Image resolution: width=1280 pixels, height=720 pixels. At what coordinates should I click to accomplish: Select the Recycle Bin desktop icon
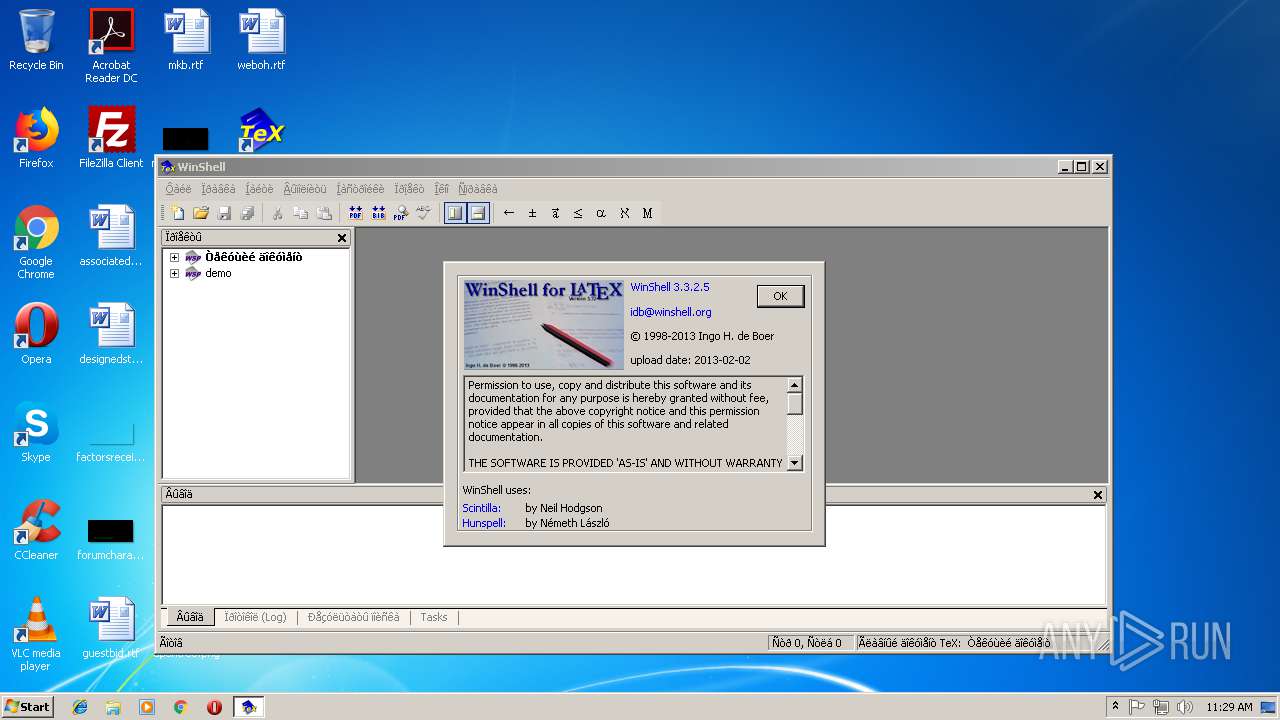pyautogui.click(x=36, y=40)
